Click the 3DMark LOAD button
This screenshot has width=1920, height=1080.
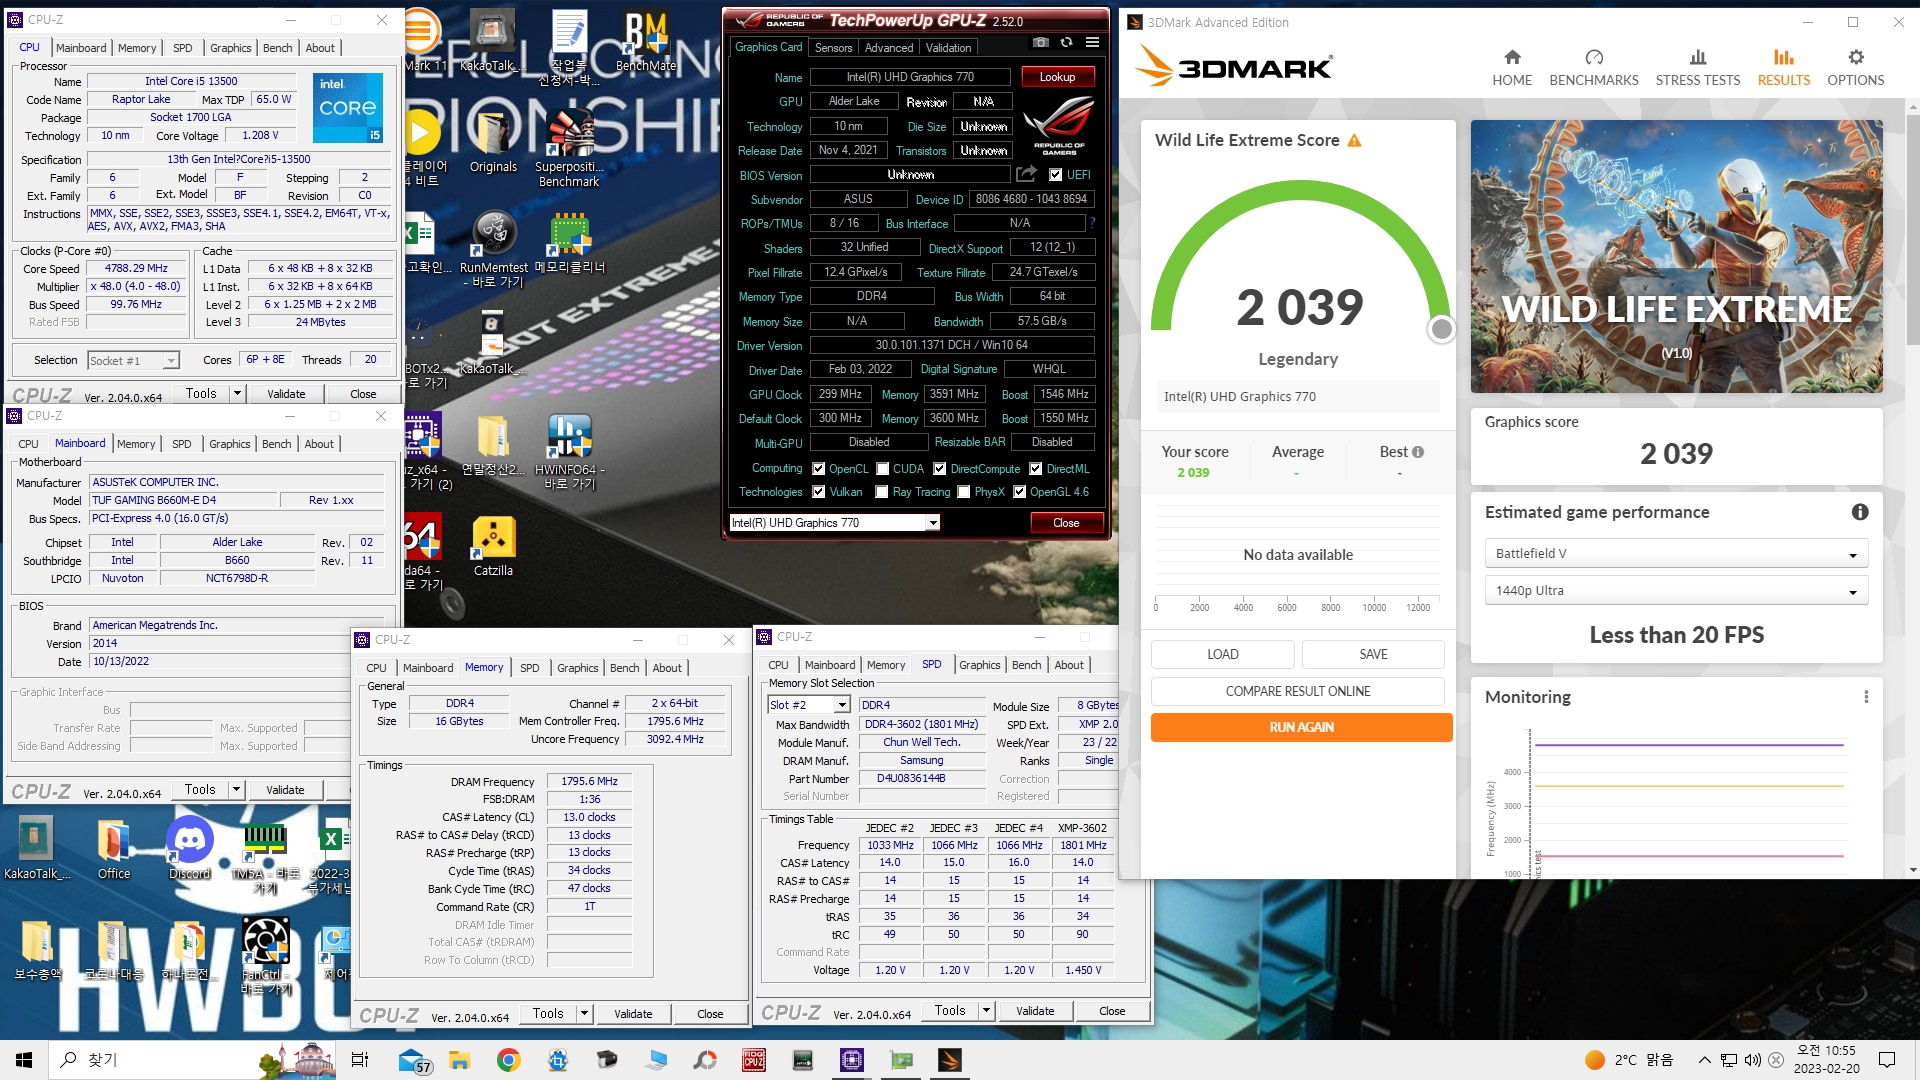point(1223,654)
